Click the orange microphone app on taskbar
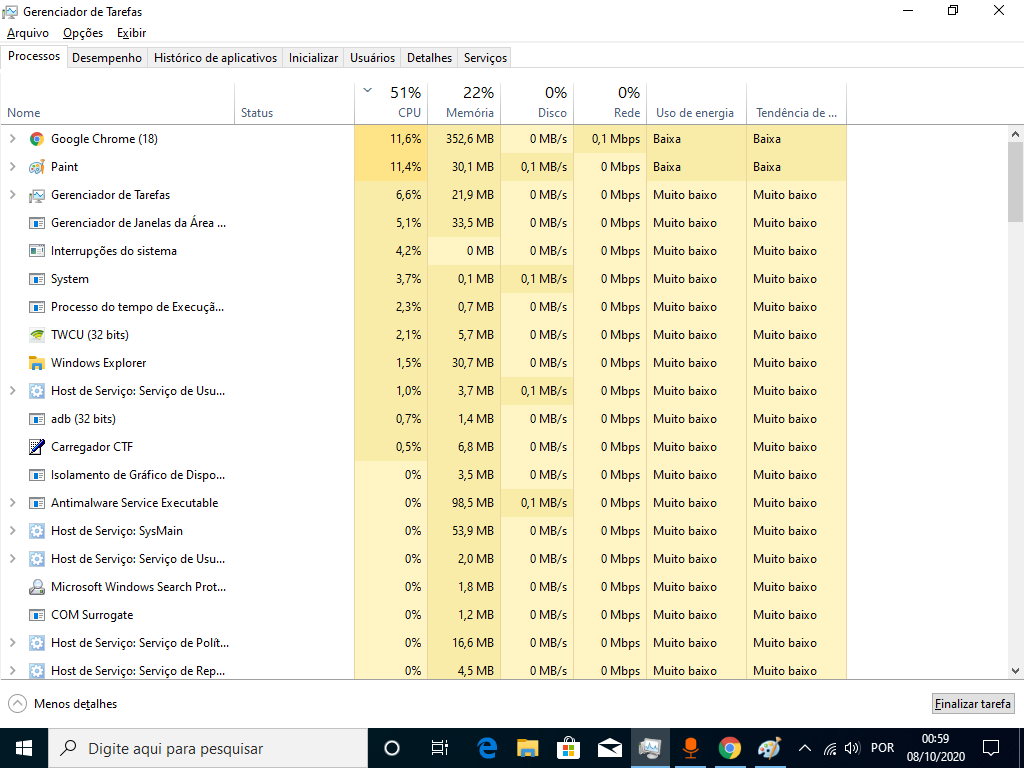This screenshot has height=768, width=1024. [x=690, y=748]
